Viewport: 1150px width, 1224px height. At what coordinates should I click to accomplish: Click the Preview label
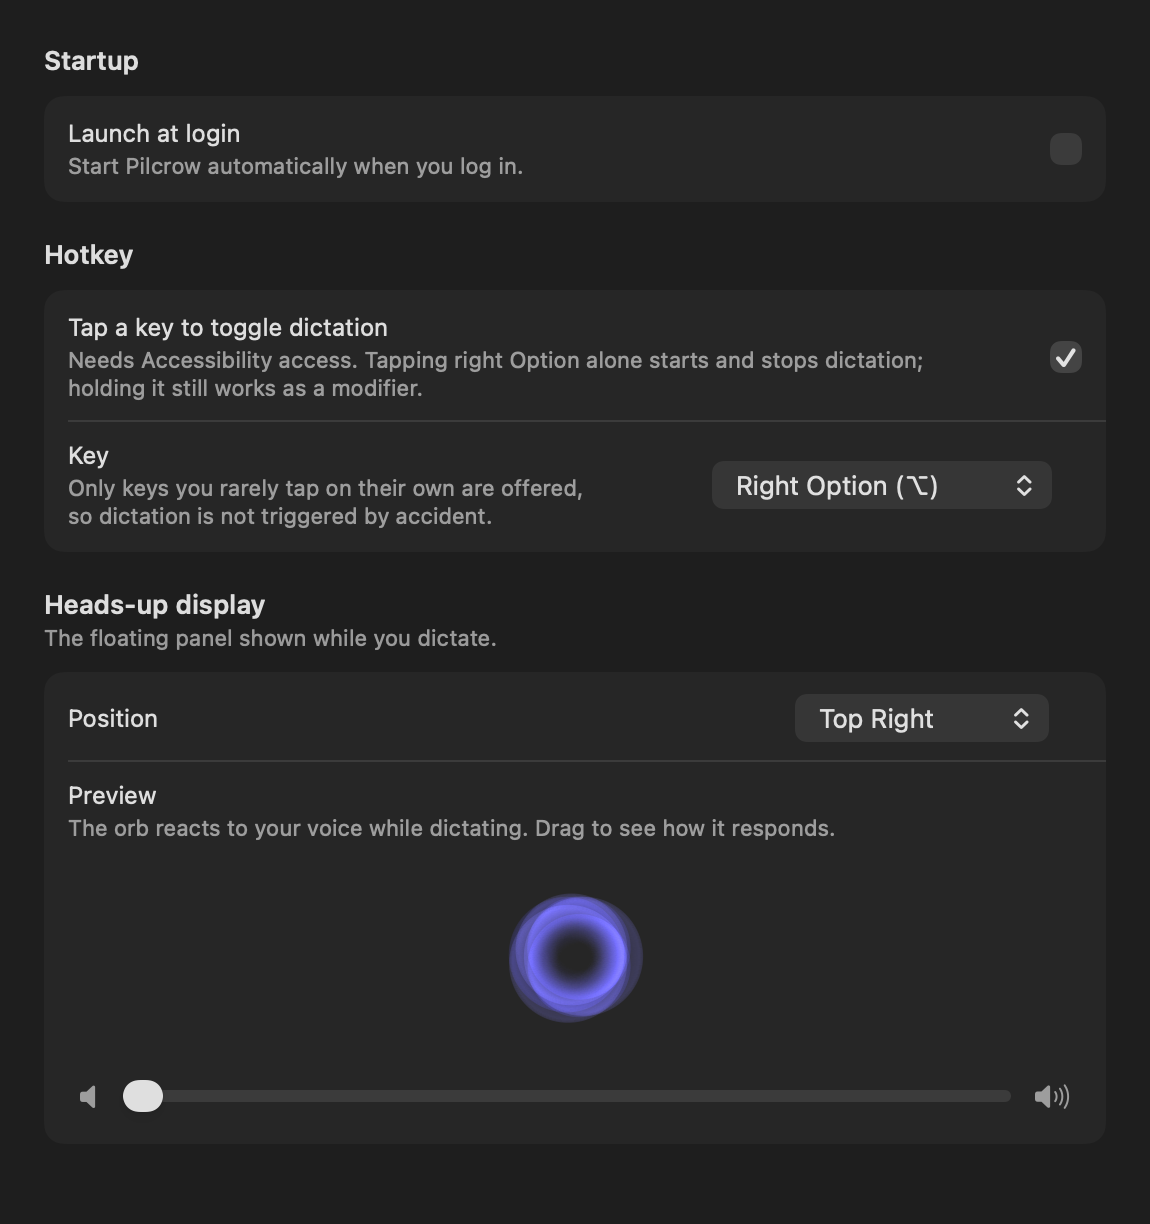pyautogui.click(x=112, y=795)
